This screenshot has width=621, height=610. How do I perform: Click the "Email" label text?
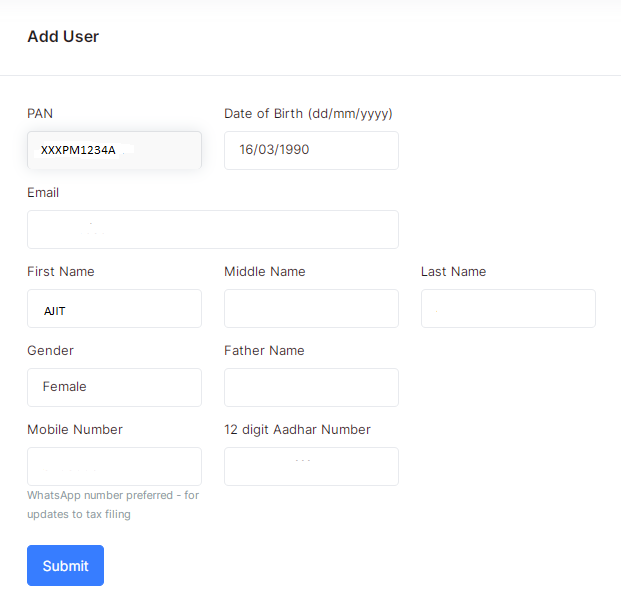click(x=43, y=193)
